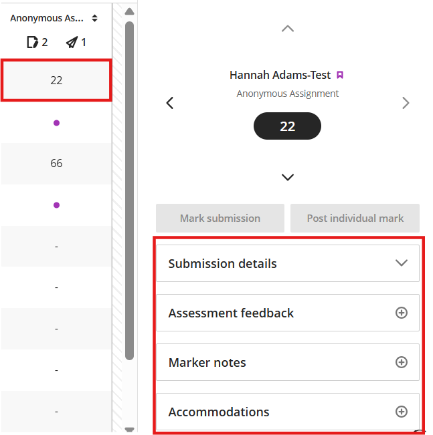Go to previous student with left arrow
Image resolution: width=433 pixels, height=435 pixels.
(170, 103)
